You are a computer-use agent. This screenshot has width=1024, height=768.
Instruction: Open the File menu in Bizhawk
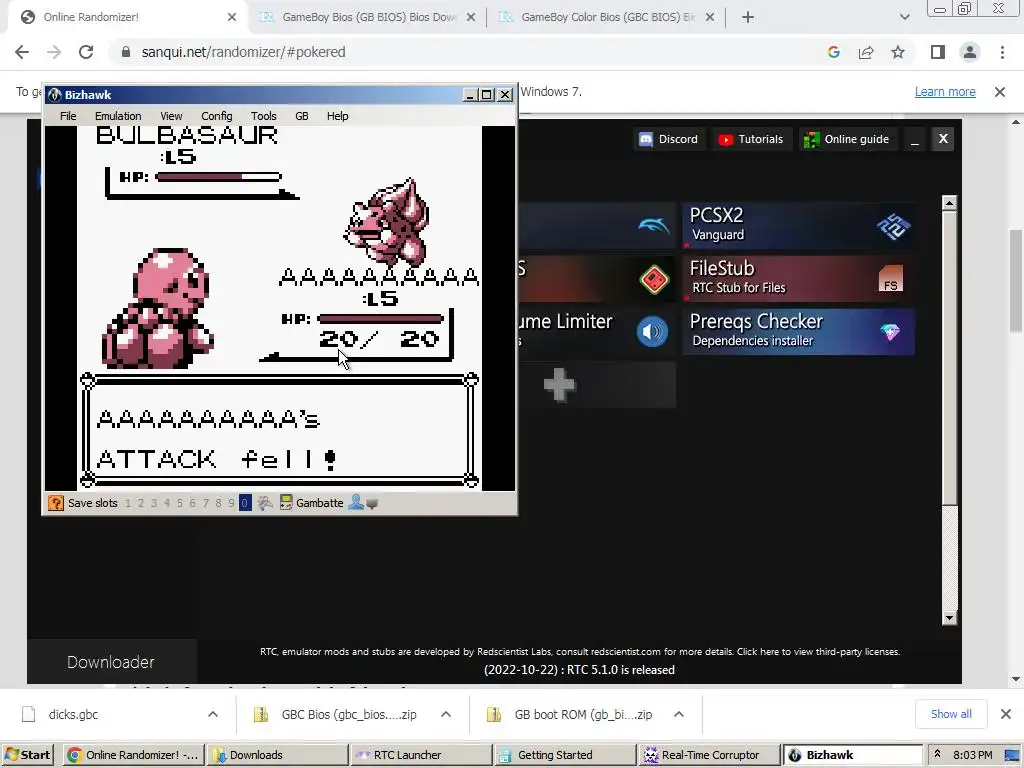click(68, 116)
